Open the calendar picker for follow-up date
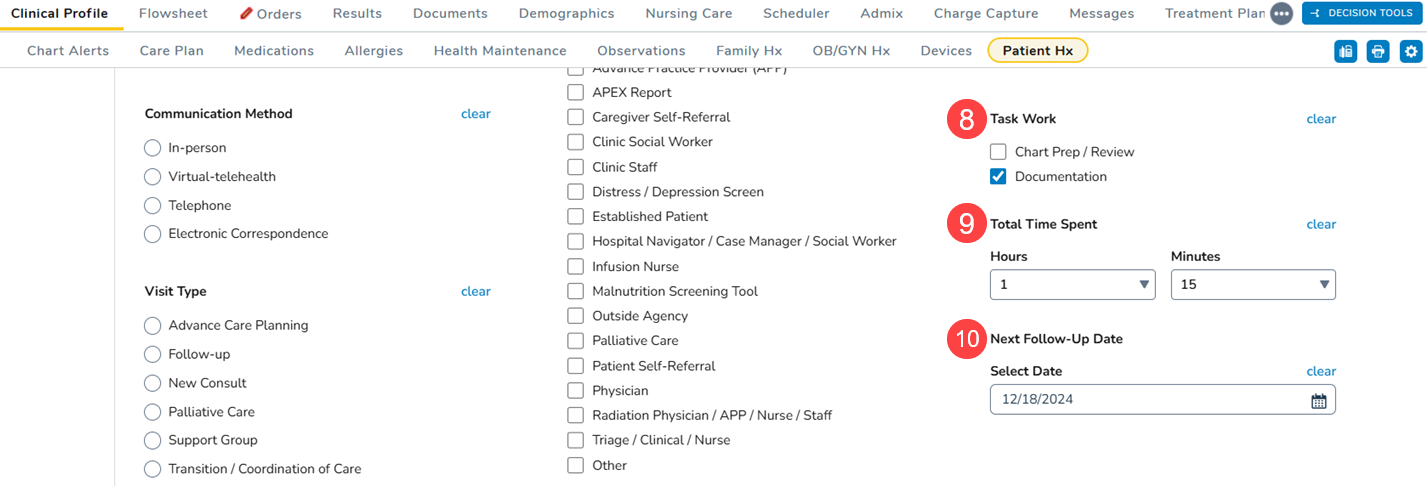The width and height of the screenshot is (1427, 486). 1318,401
